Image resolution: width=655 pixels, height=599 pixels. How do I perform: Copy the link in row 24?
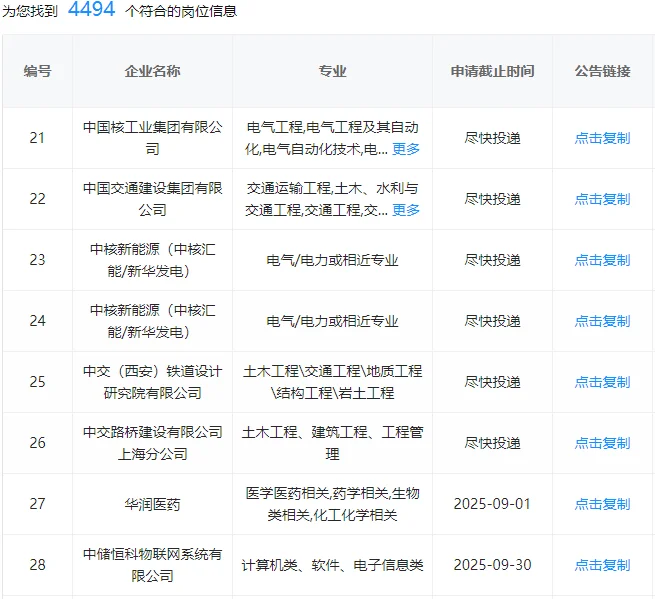click(602, 321)
